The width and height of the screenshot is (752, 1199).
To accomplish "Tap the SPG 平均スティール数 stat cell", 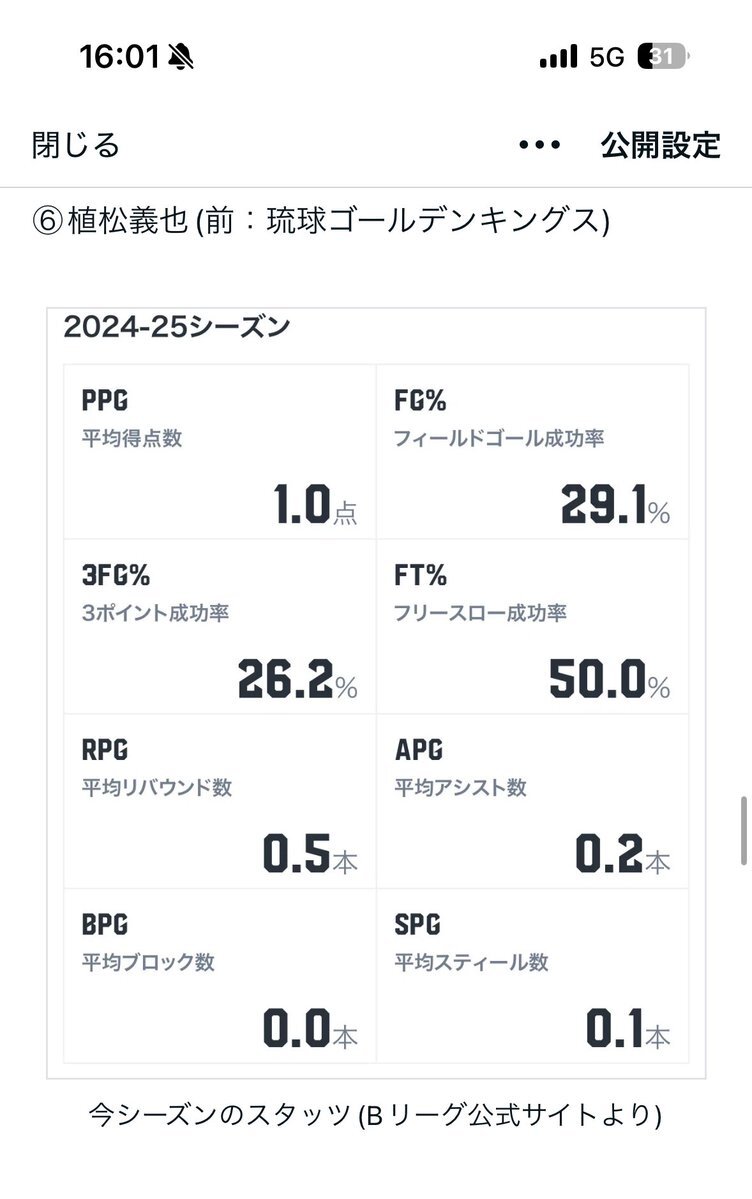I will coord(532,975).
